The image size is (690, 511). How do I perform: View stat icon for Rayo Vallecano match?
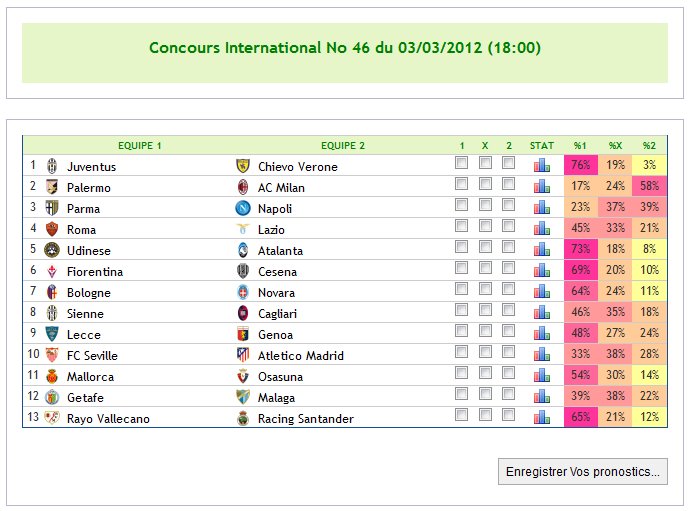tap(541, 417)
